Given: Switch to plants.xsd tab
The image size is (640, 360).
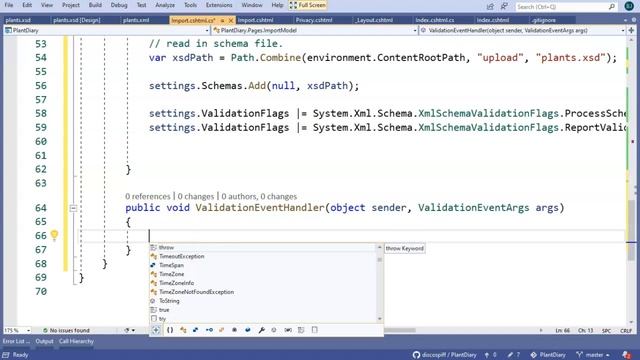Looking at the screenshot, I should pyautogui.click(x=18, y=20).
